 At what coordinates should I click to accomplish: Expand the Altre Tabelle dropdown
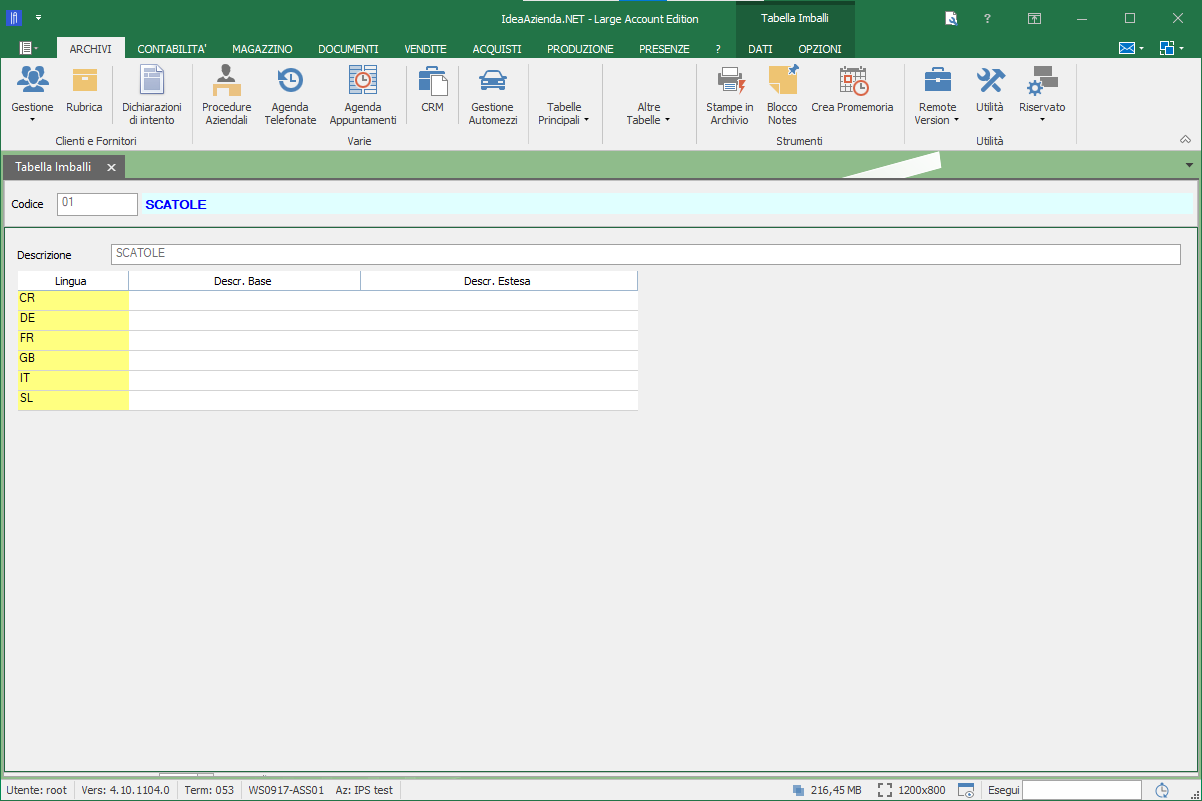tap(649, 113)
